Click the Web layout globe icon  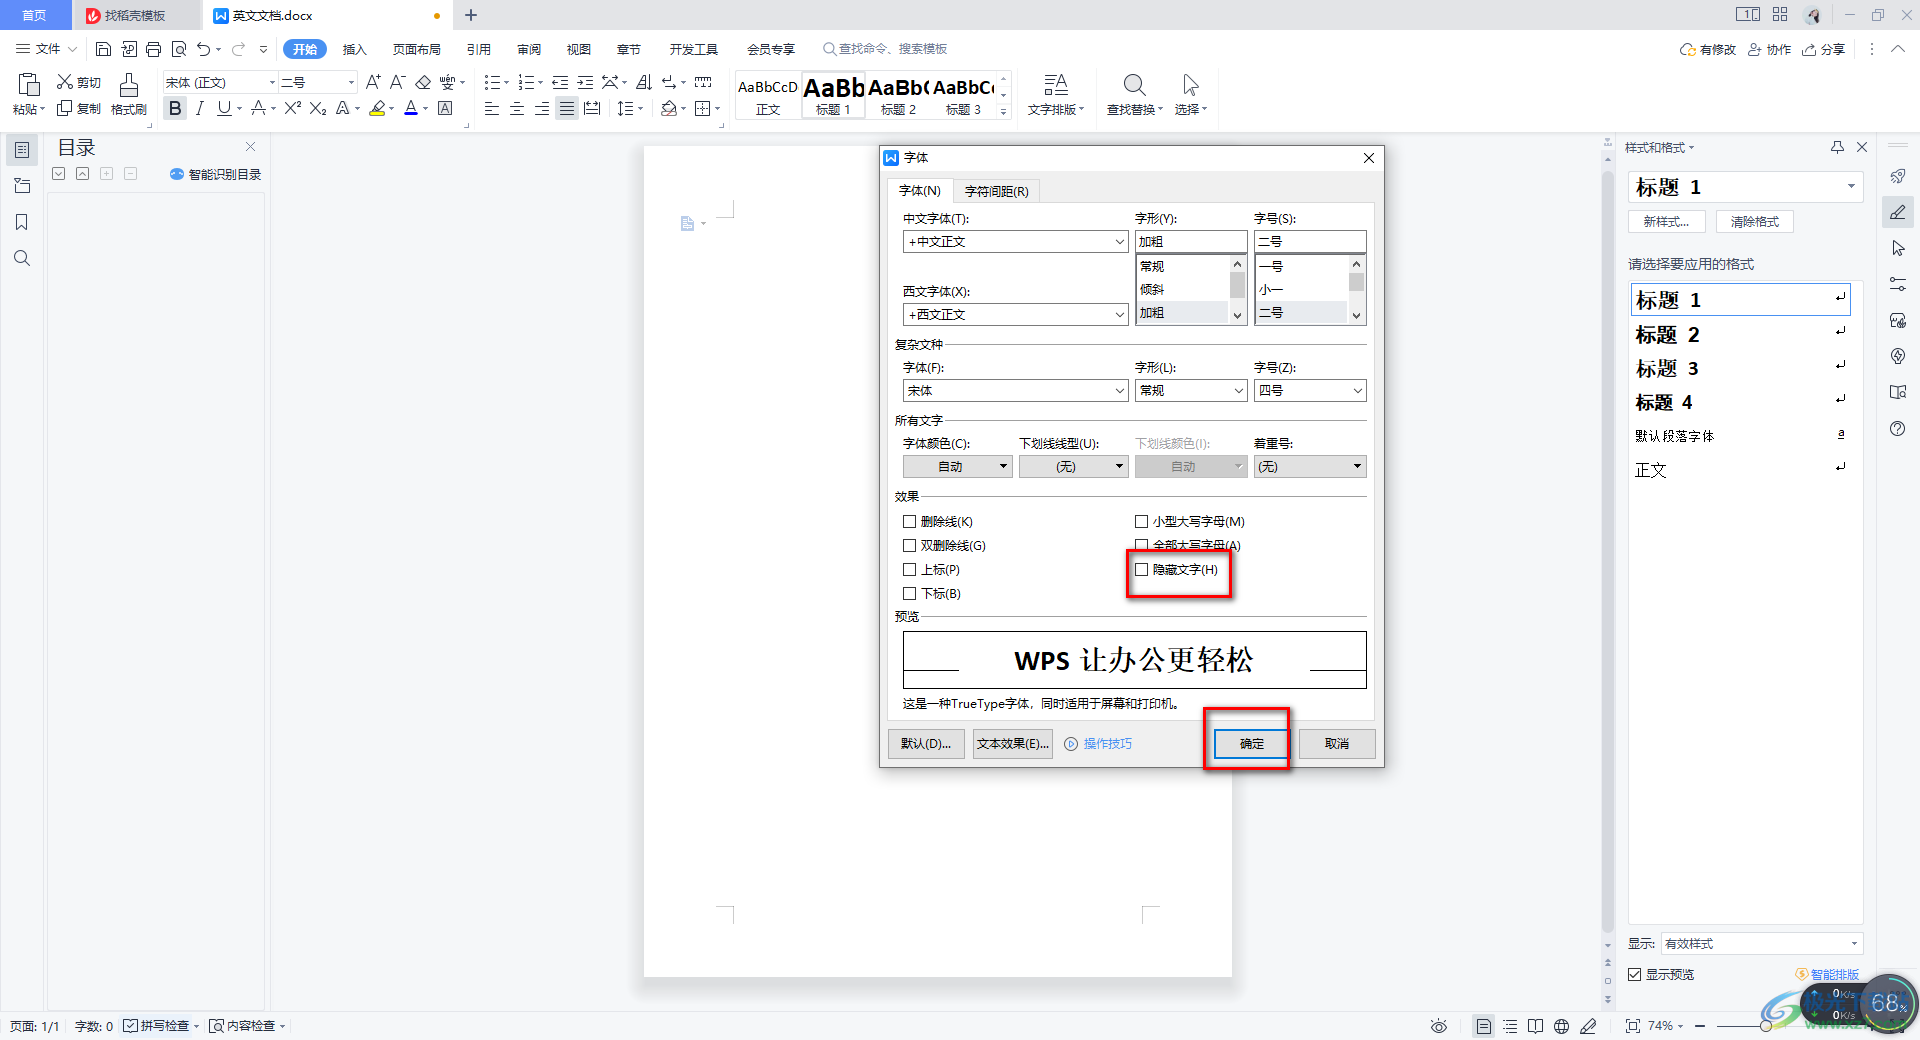(x=1562, y=1026)
